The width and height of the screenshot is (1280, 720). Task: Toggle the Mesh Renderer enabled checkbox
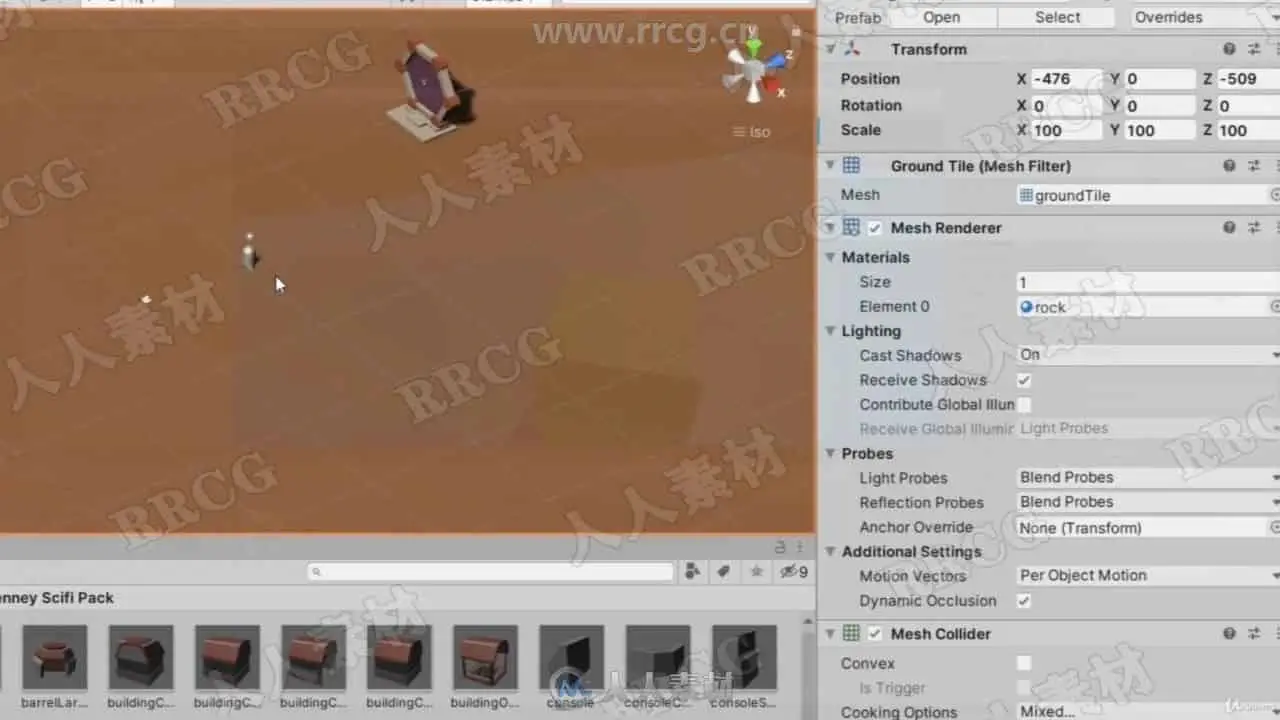875,228
